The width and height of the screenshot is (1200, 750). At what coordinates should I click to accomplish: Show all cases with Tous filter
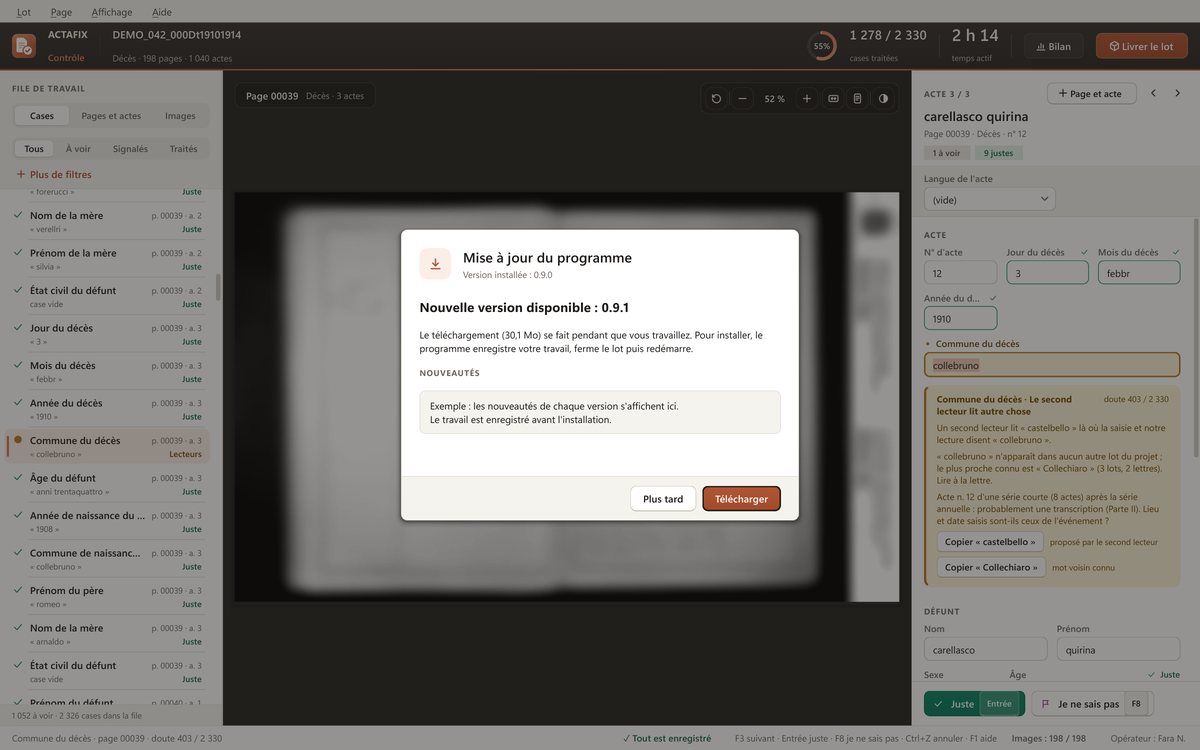tap(34, 149)
